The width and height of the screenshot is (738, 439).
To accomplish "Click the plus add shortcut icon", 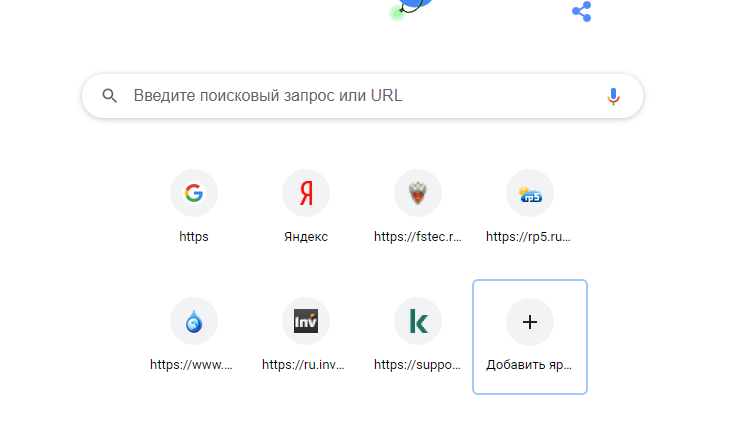I will tap(530, 322).
